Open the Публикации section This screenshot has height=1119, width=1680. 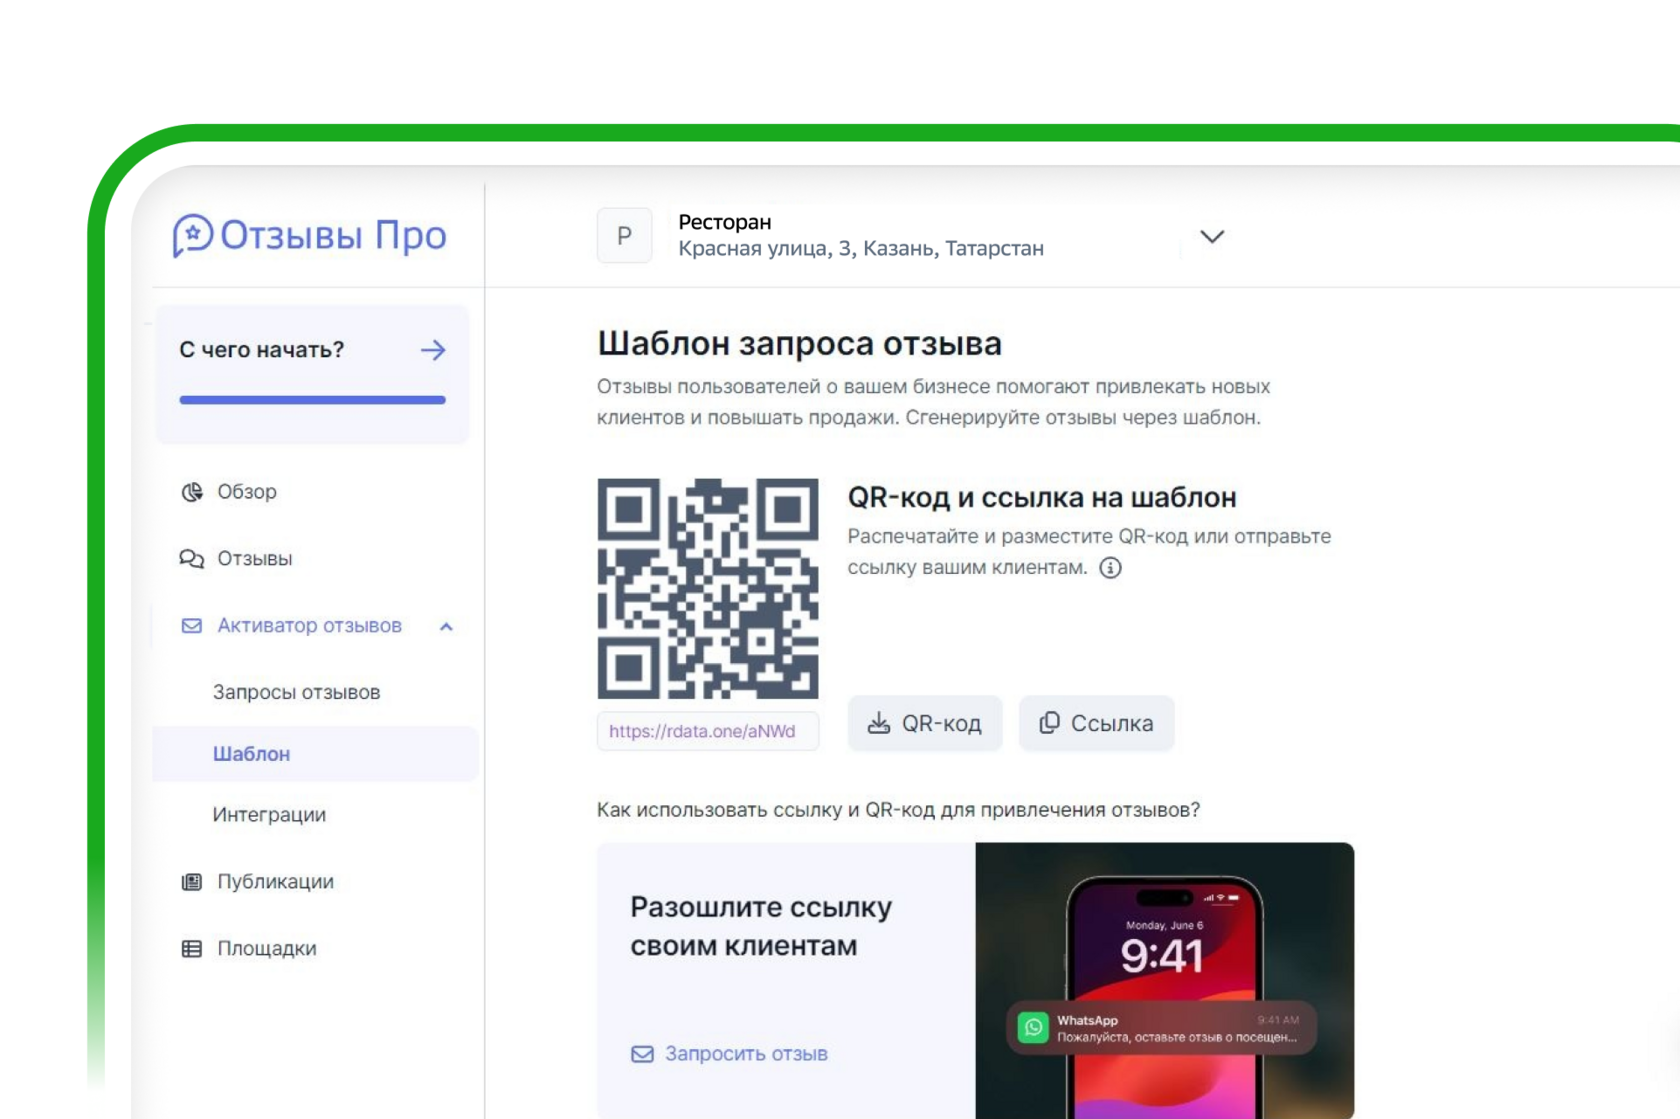point(276,882)
